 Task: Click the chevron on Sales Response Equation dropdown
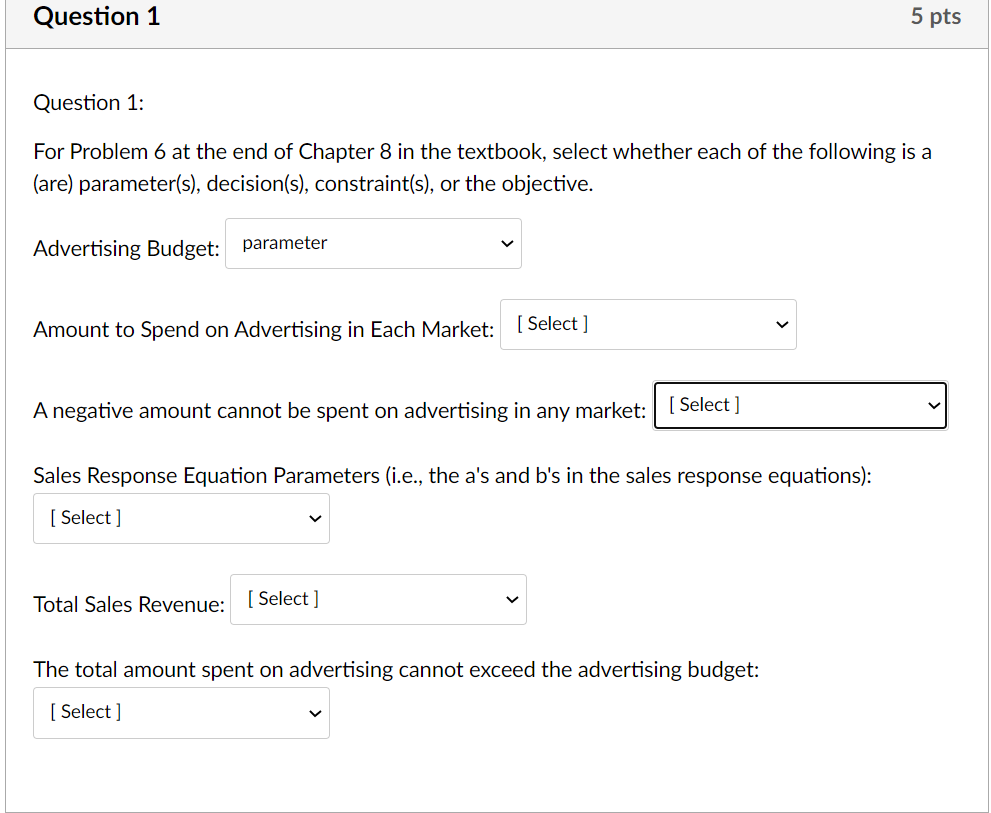coord(314,518)
